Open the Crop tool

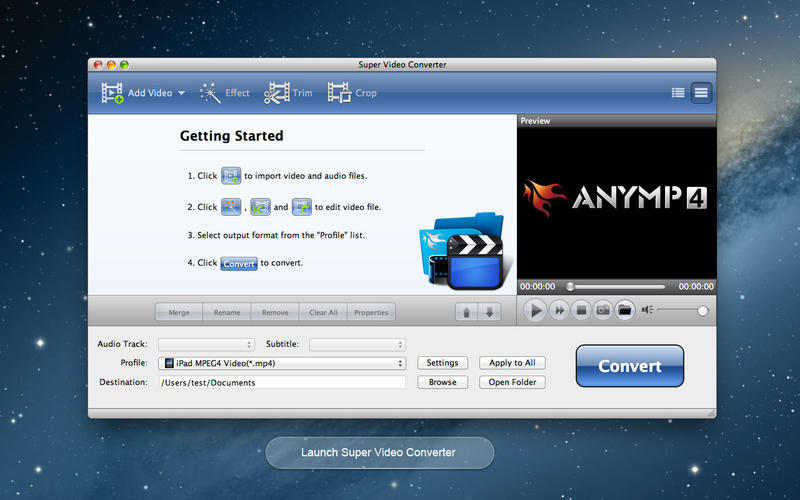click(339, 93)
